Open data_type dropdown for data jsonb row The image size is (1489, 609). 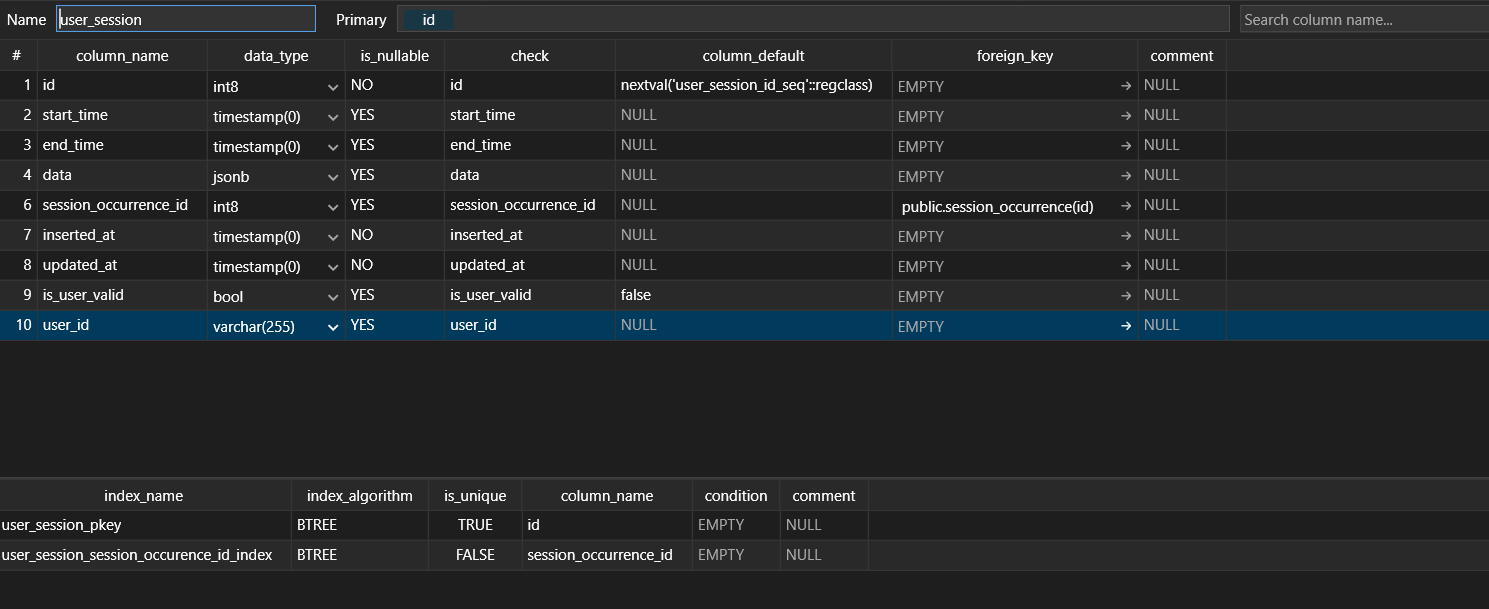tap(333, 177)
